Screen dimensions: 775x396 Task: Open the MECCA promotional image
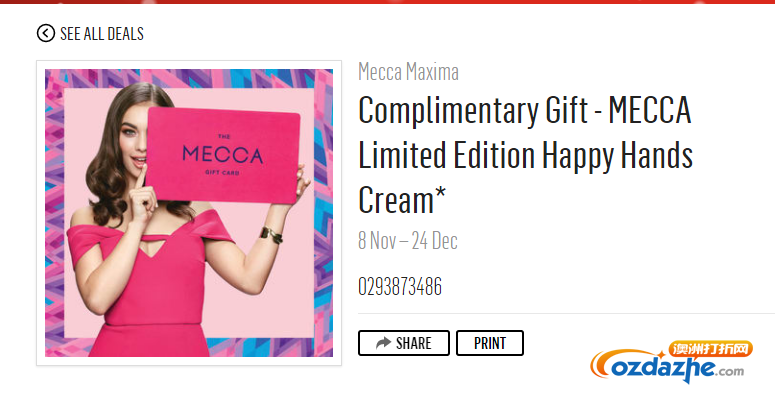(x=189, y=213)
